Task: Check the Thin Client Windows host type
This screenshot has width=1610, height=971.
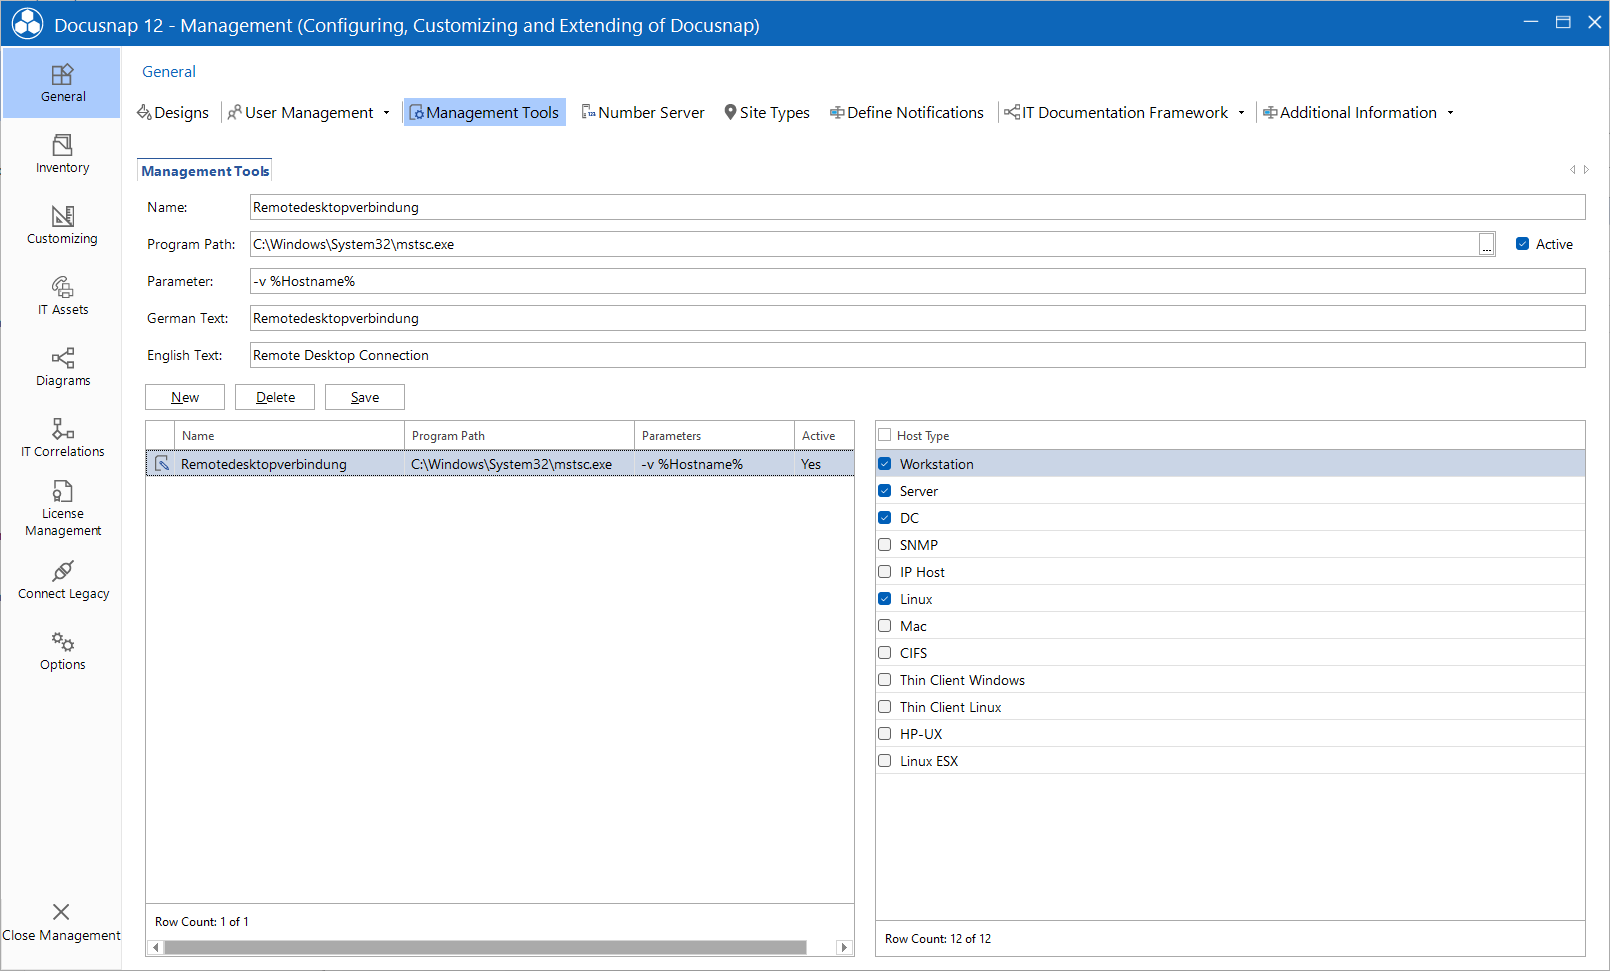Action: point(884,680)
